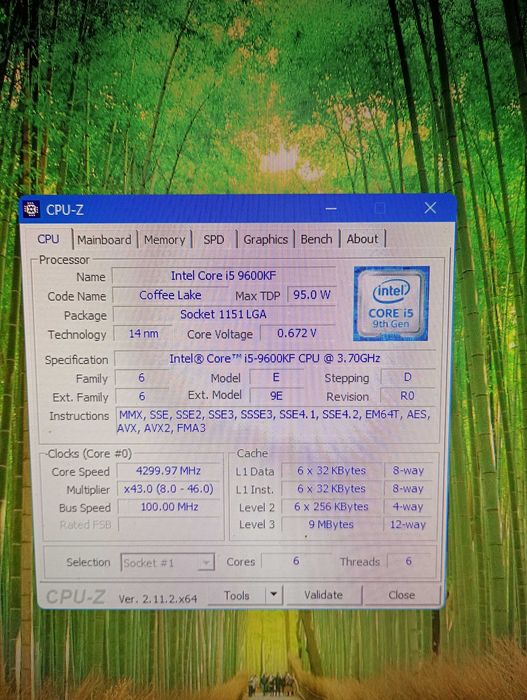Screen dimensions: 527x700
Task: Click the Level 3 9 MBytes value
Action: coord(331,525)
